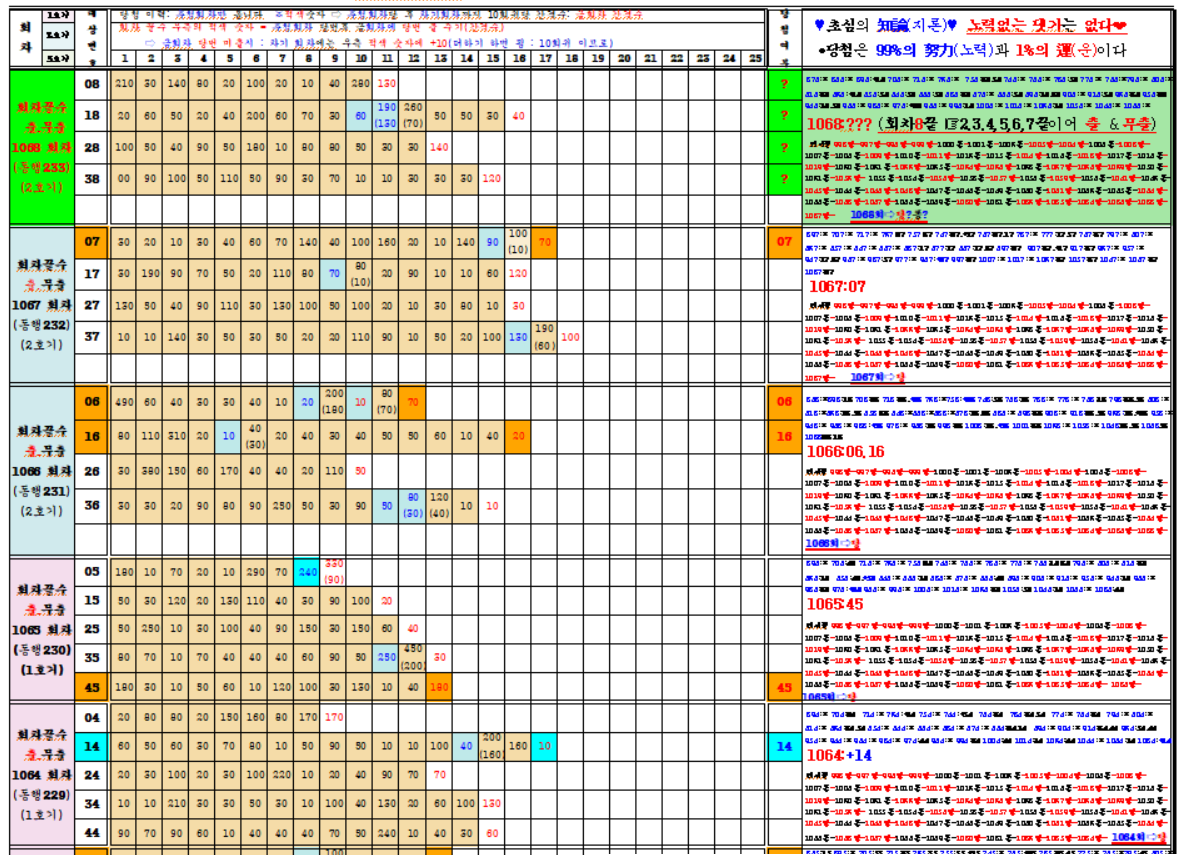
Task: Click the 280 cell in row 08
Action: coord(360,84)
